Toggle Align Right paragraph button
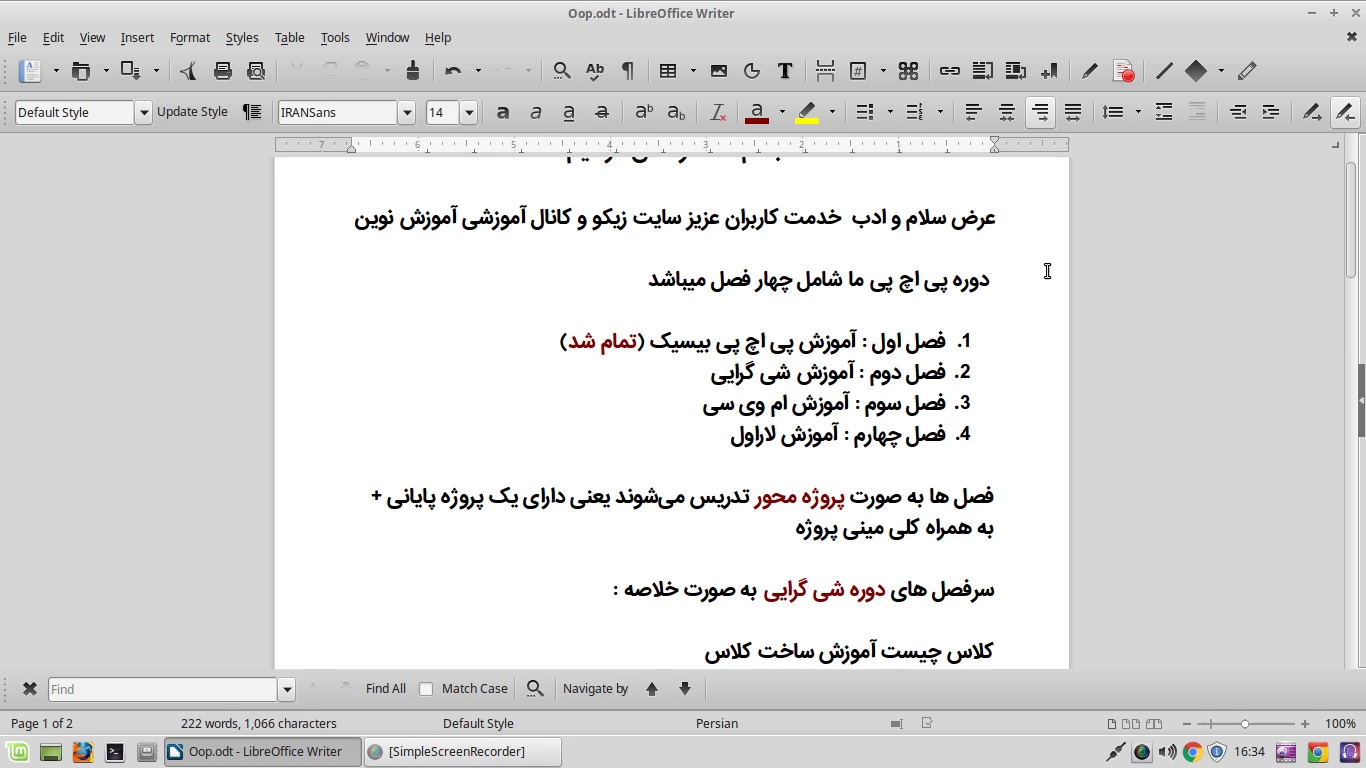1366x768 pixels. [1040, 112]
